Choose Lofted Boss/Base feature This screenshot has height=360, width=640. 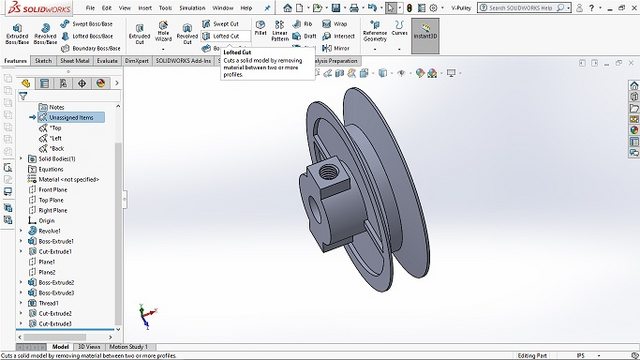coord(87,36)
